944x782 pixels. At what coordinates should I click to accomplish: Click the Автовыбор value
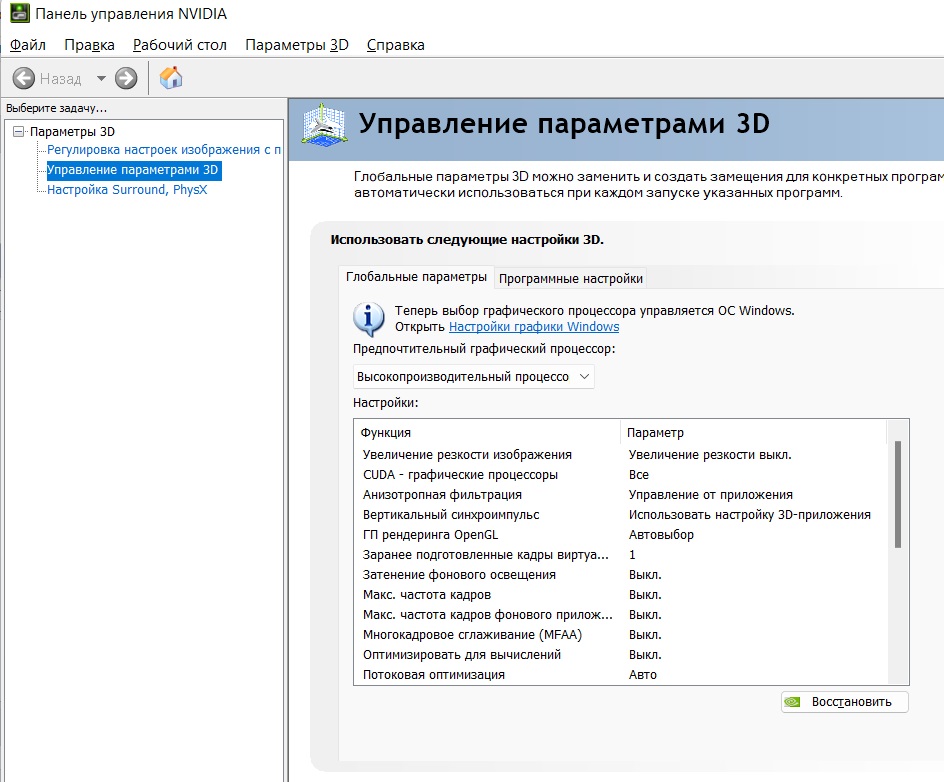pyautogui.click(x=661, y=535)
